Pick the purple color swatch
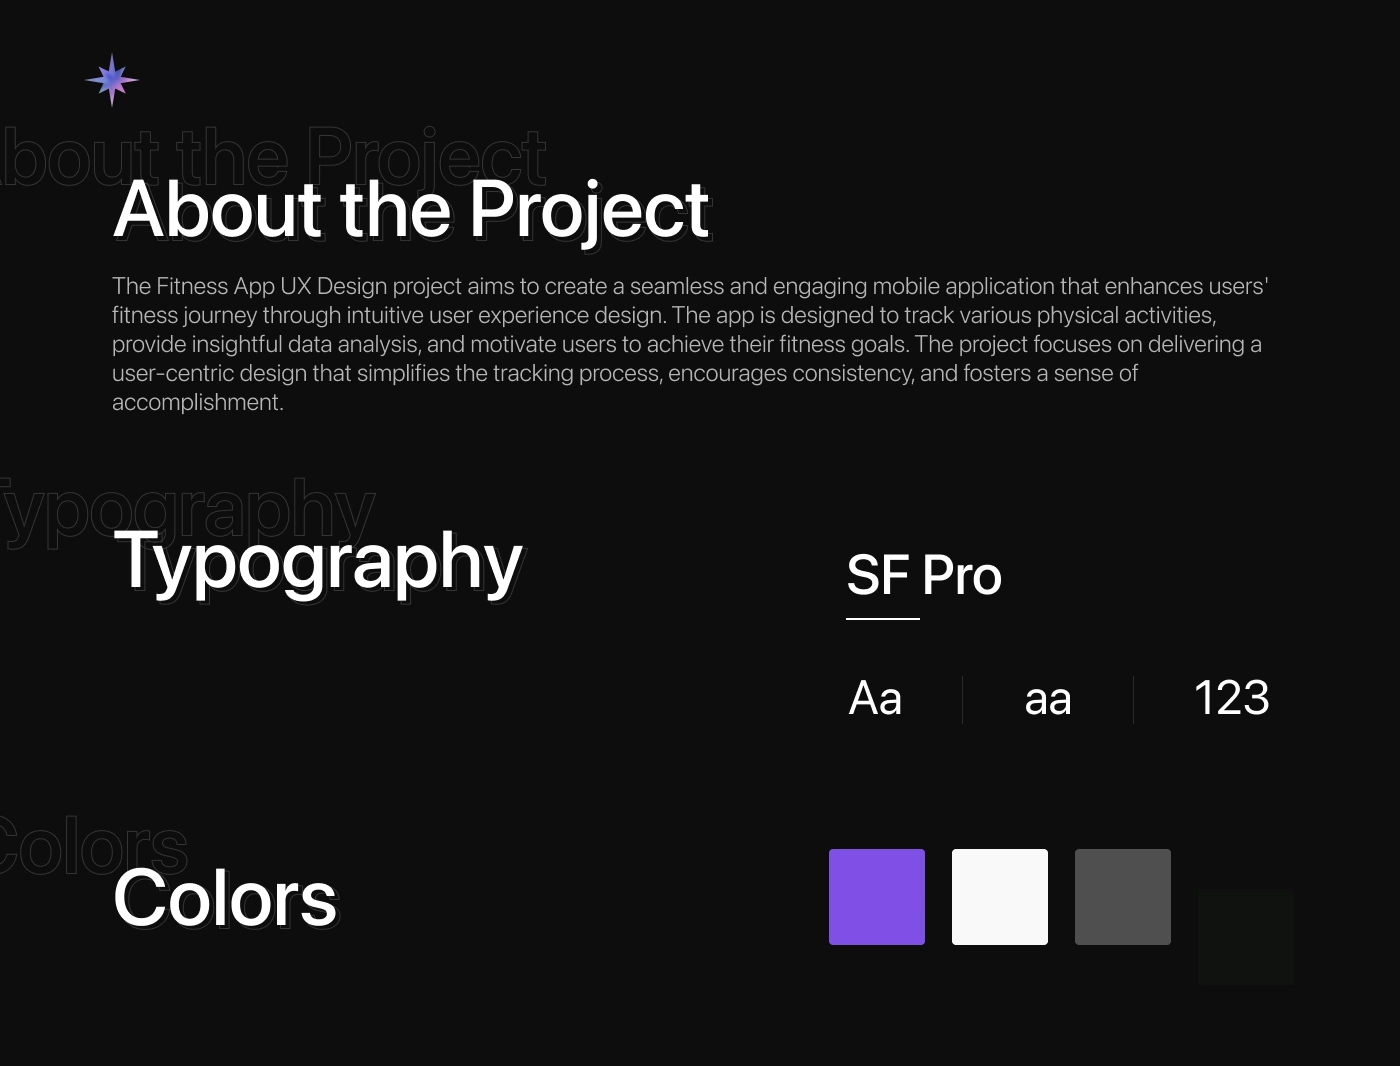The height and width of the screenshot is (1066, 1400). click(877, 897)
